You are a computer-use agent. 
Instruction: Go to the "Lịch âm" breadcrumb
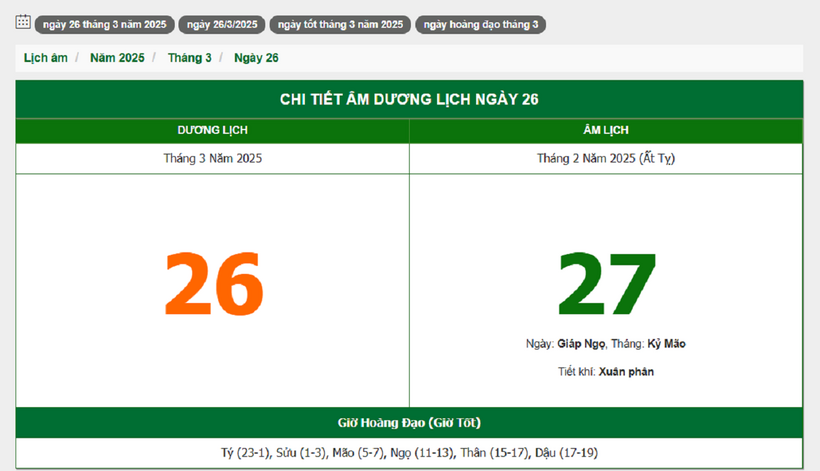[x=46, y=58]
